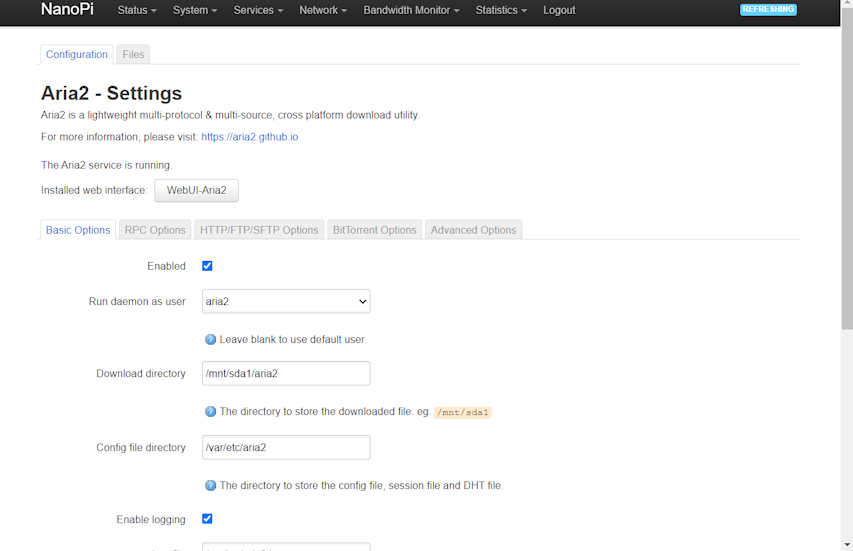Switch to the Advanced Options tab
This screenshot has width=853, height=551.
click(x=473, y=230)
